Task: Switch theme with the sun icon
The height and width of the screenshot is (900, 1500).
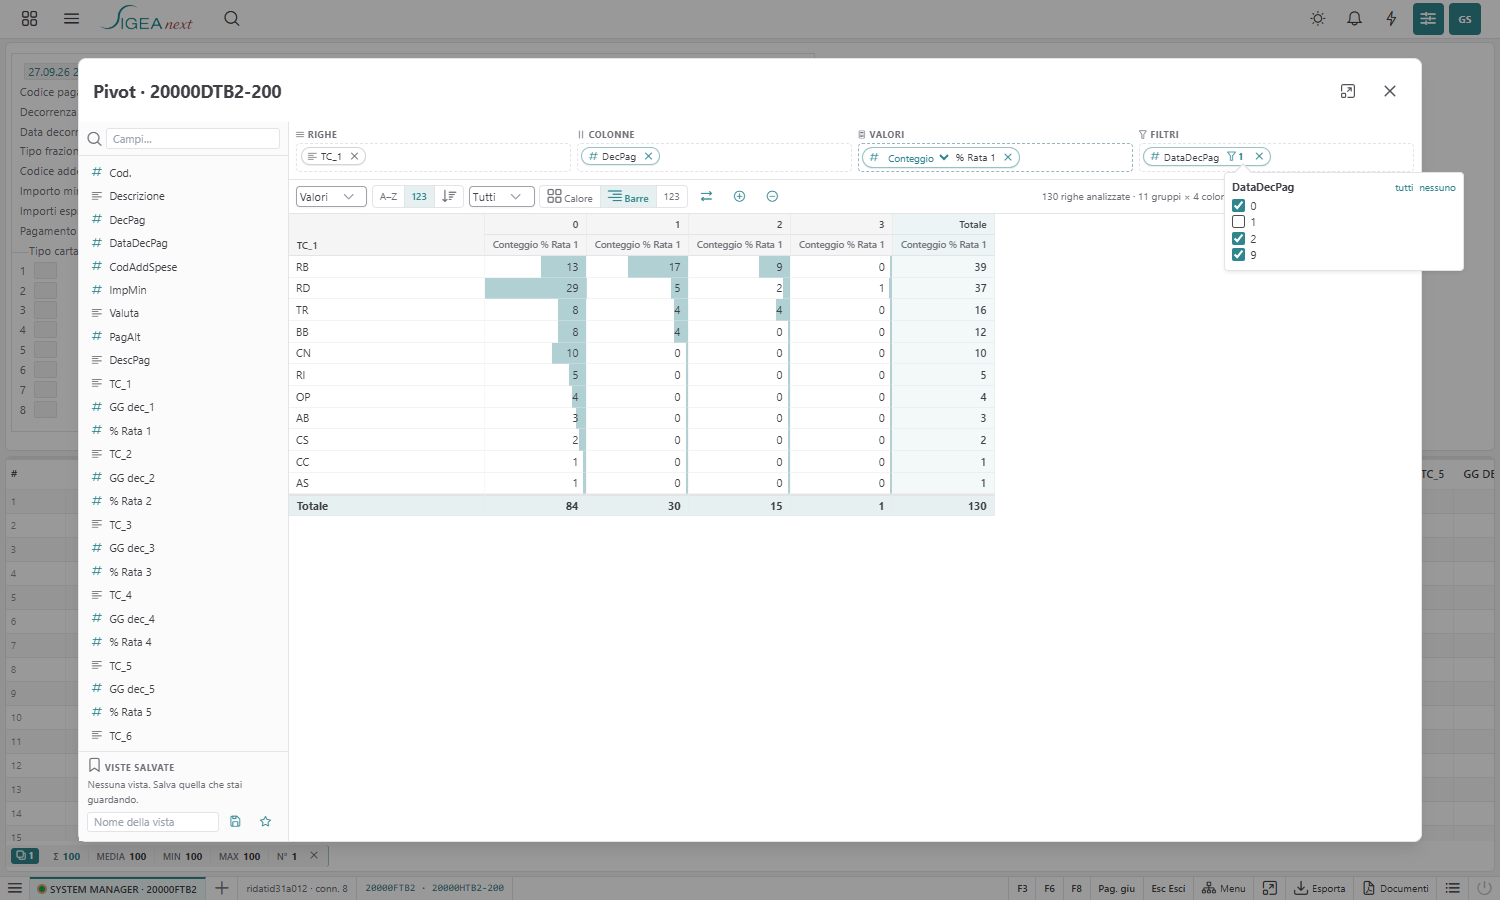Action: click(1318, 19)
